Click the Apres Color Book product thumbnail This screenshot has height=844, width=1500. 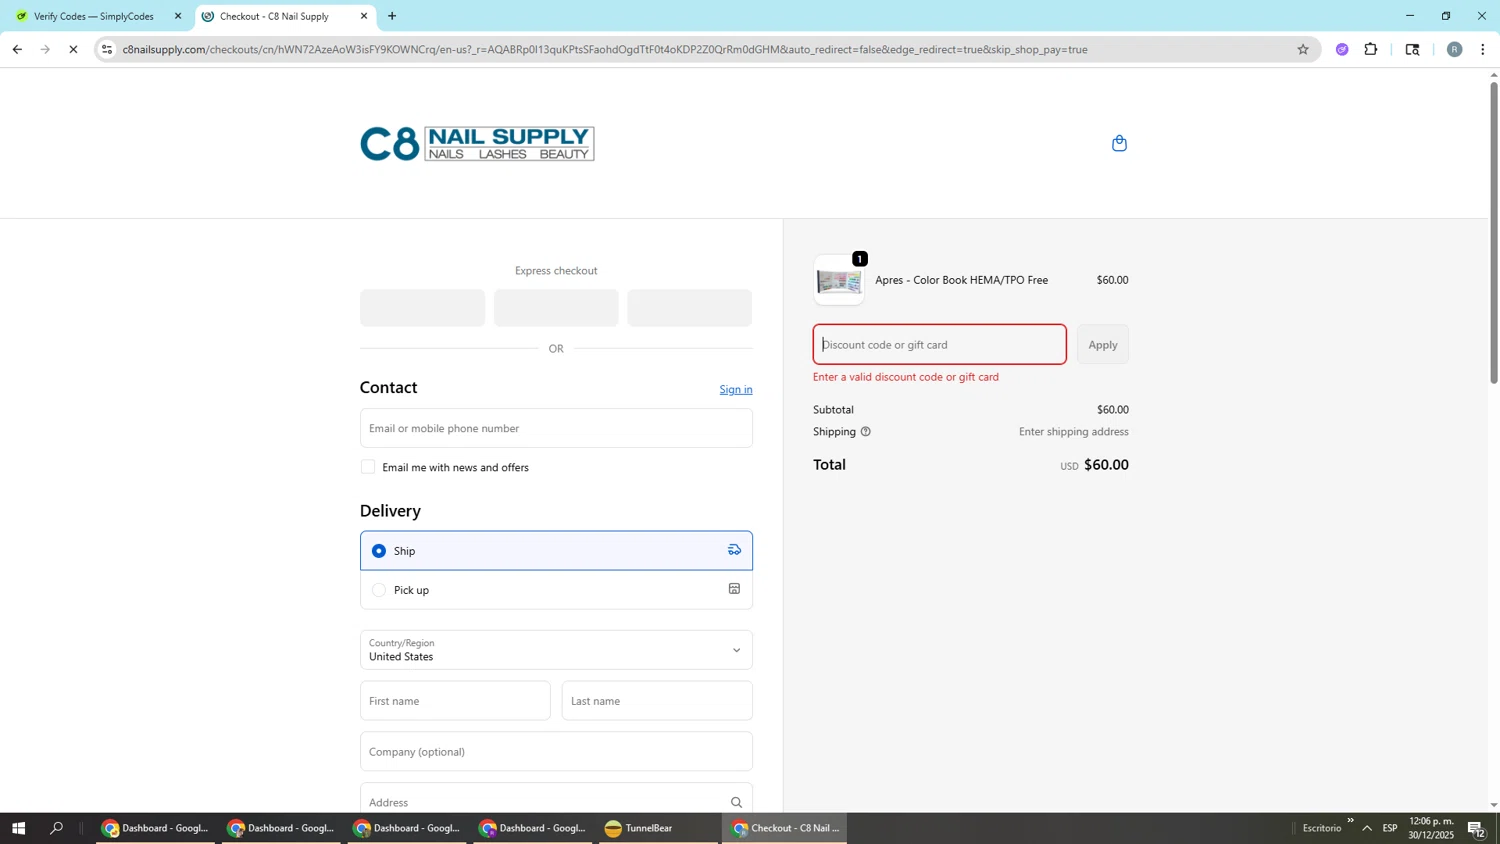(x=839, y=280)
